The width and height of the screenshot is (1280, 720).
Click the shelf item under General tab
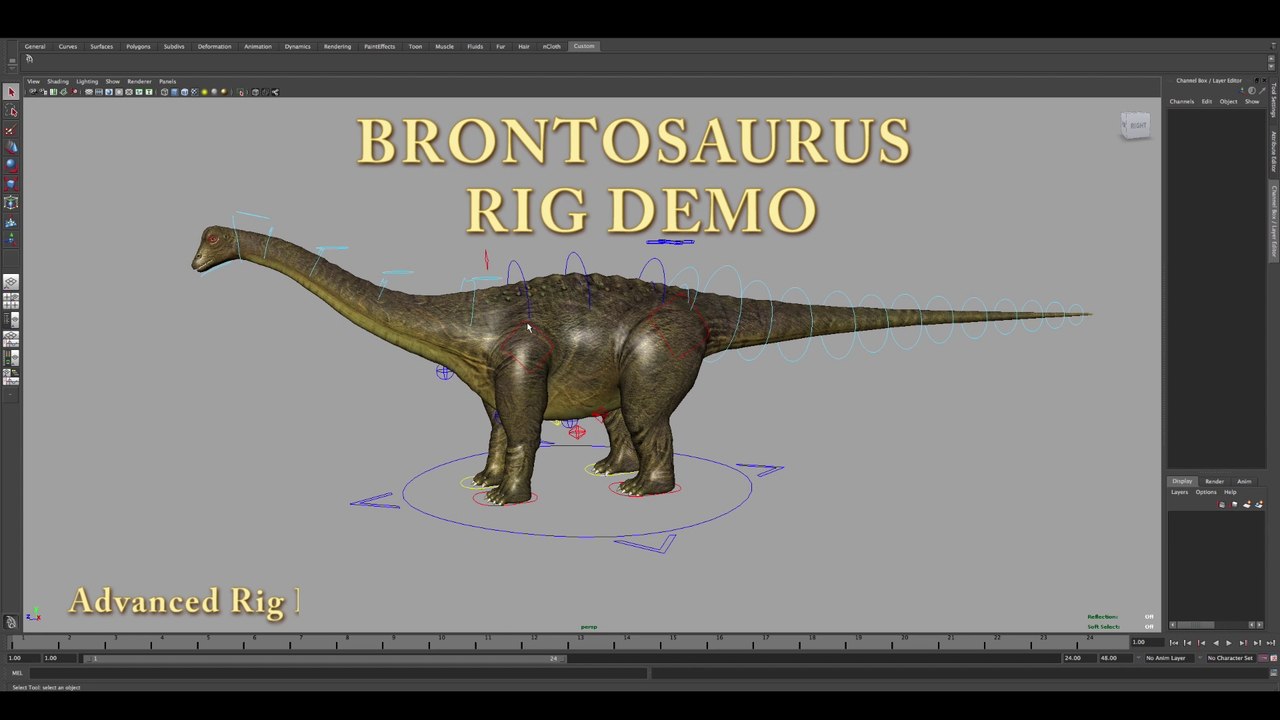pos(29,59)
